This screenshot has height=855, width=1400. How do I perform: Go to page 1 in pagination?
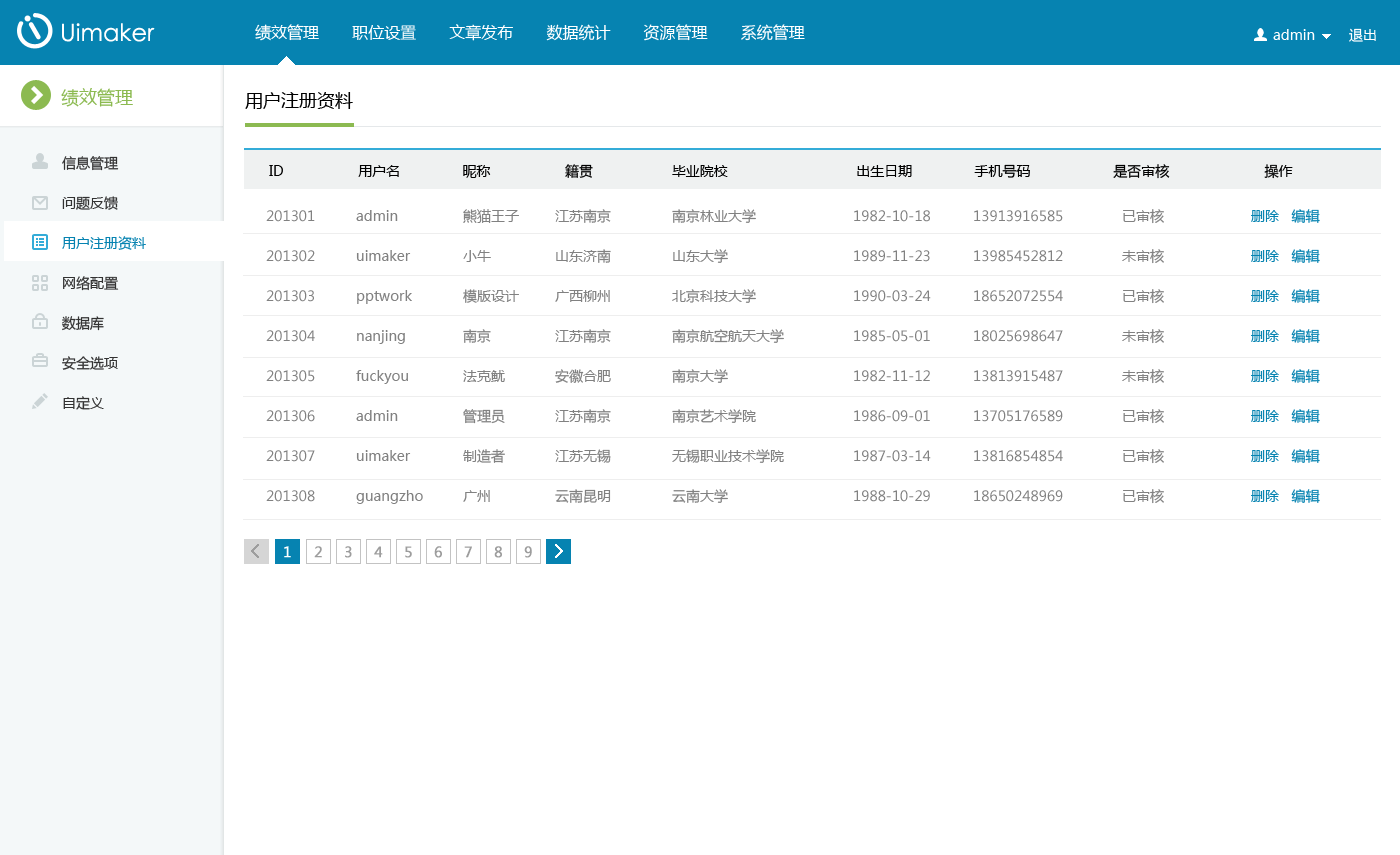[287, 551]
